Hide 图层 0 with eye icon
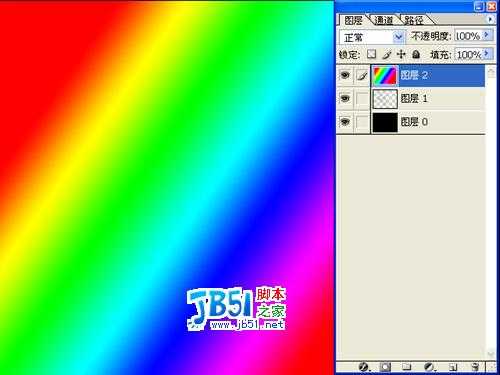This screenshot has height=375, width=500. (x=345, y=122)
